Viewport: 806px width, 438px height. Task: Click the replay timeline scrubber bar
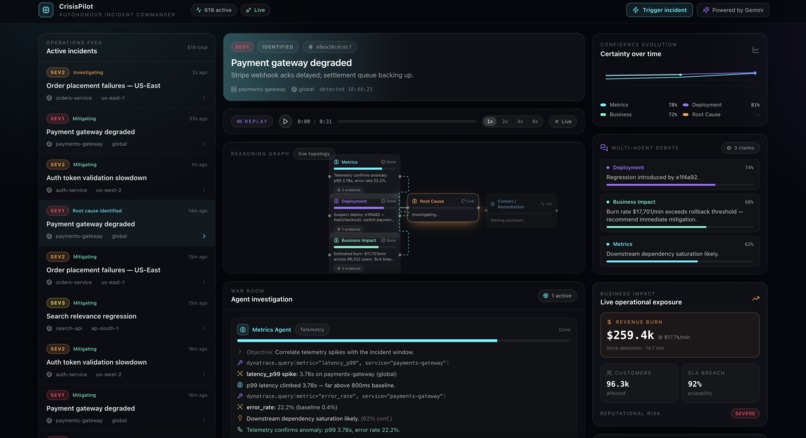coord(407,121)
